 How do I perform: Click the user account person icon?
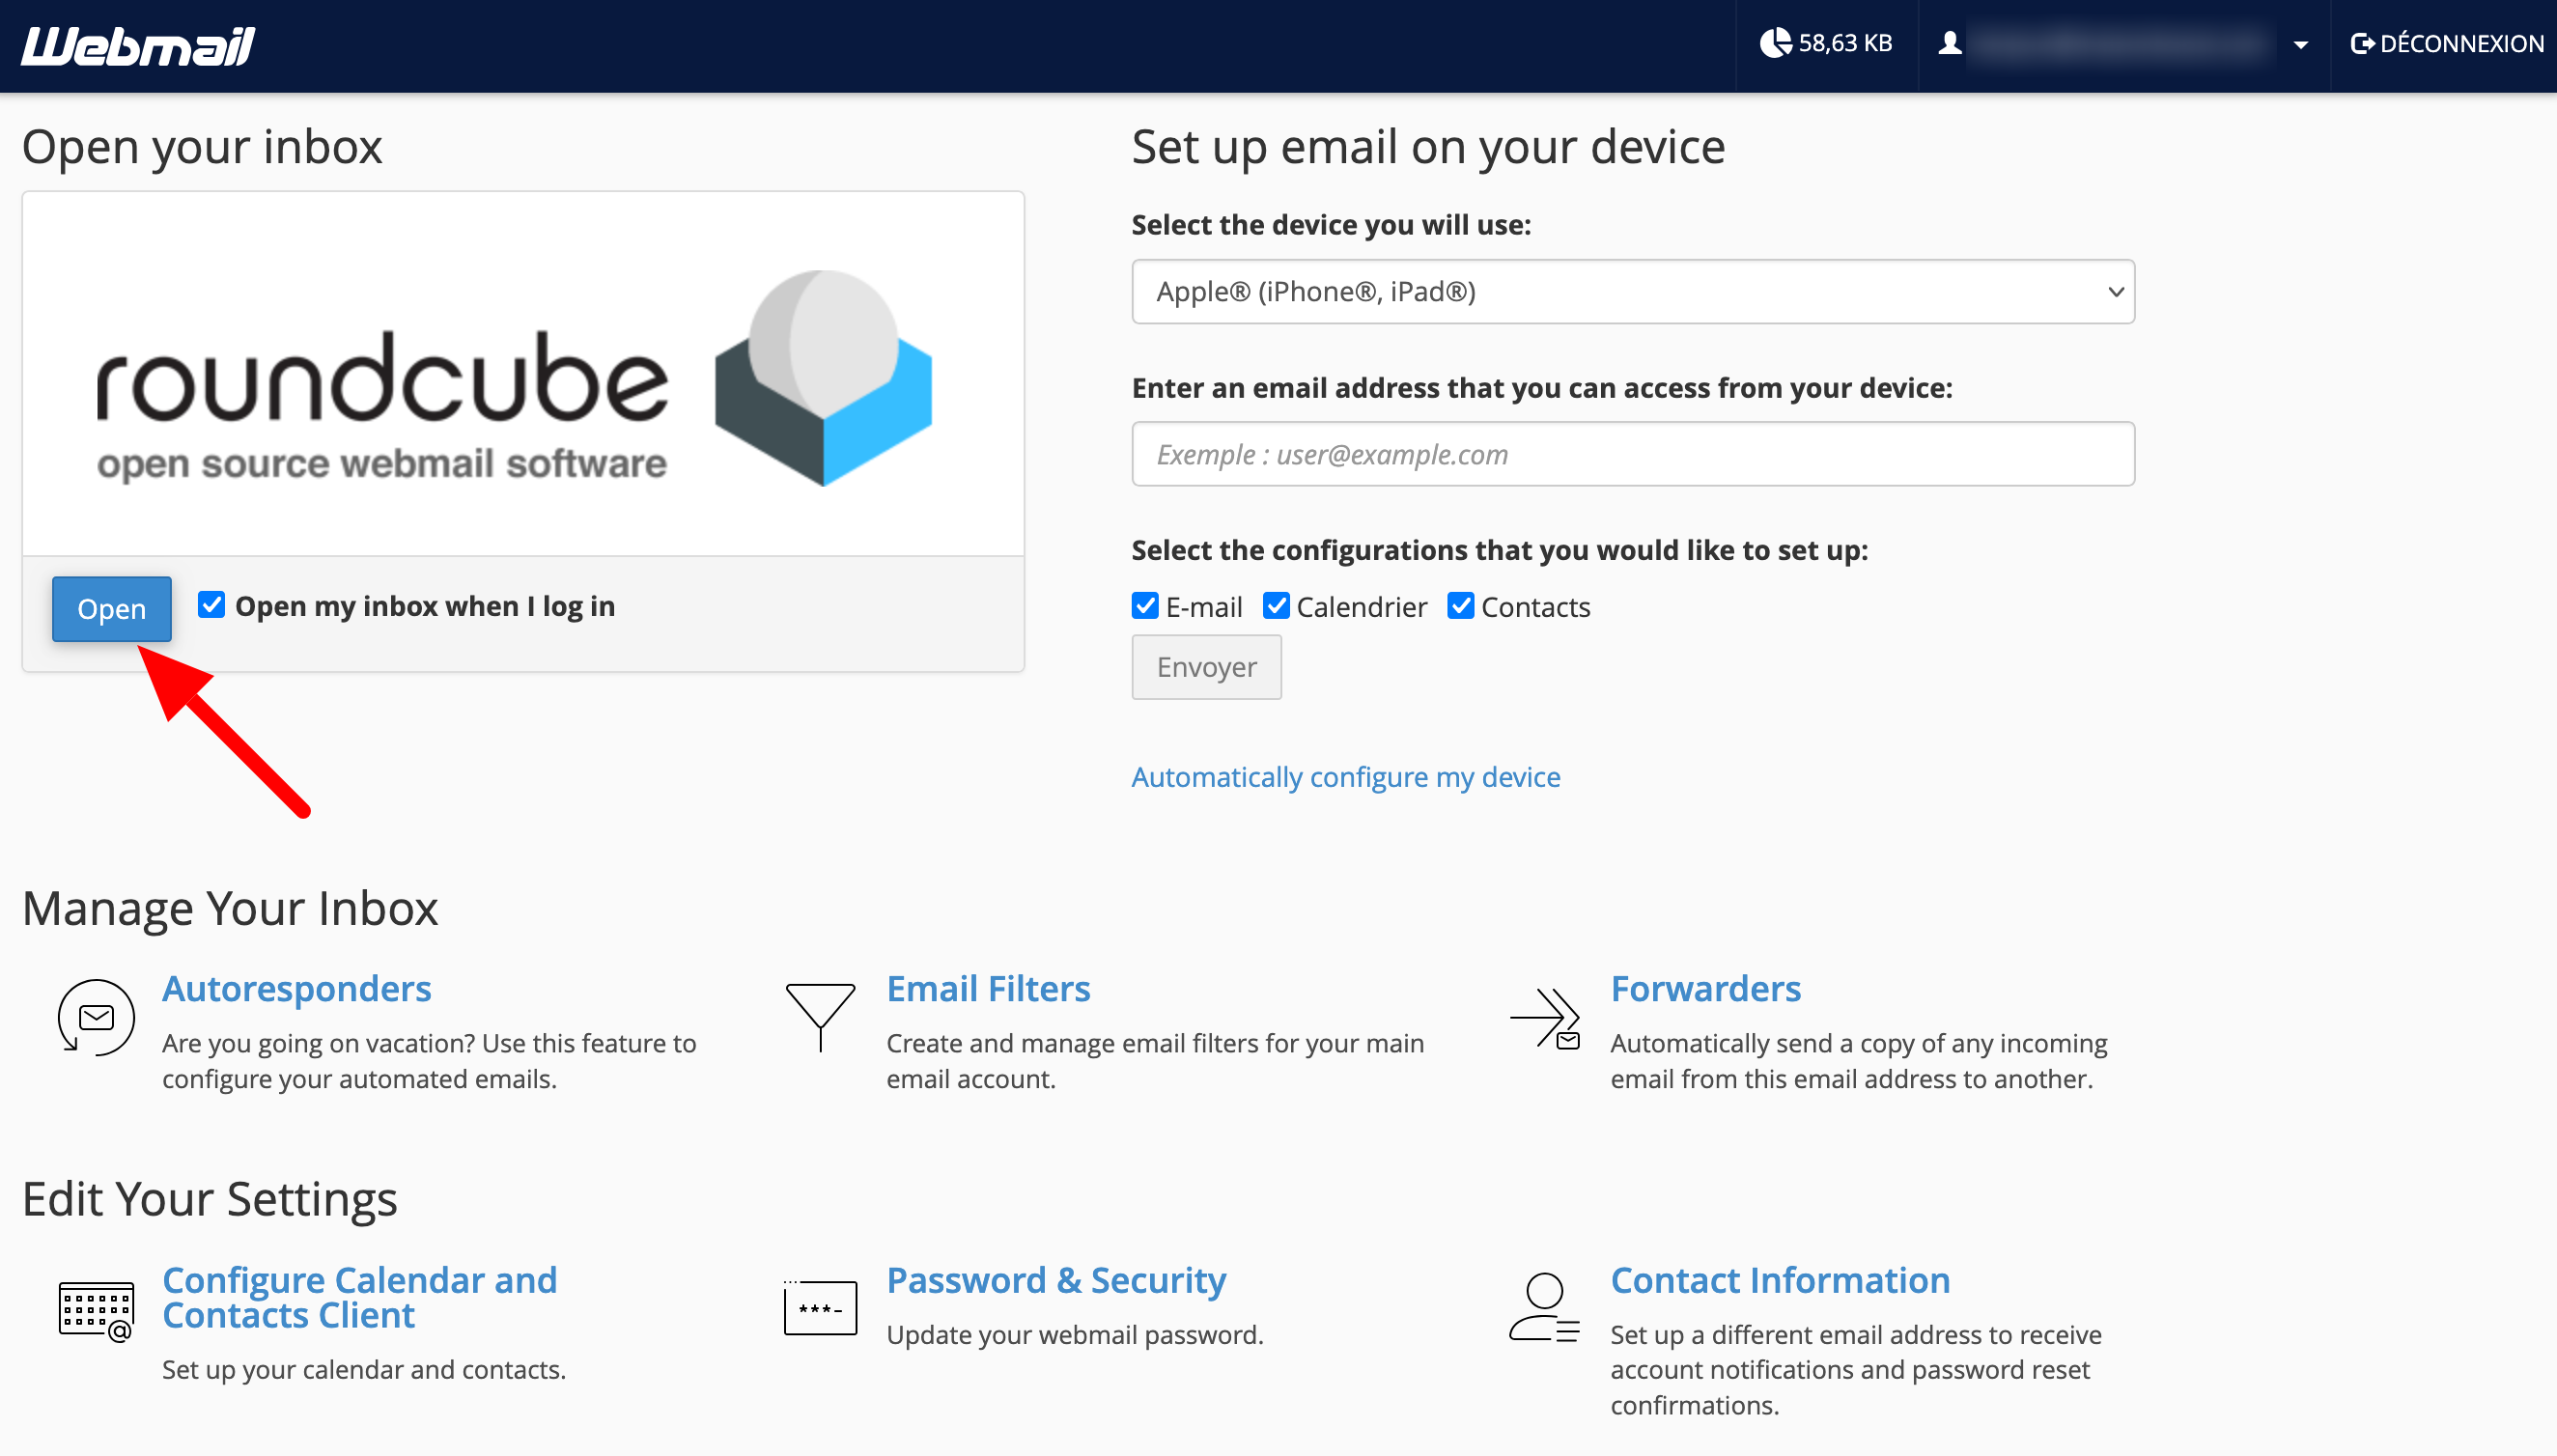pos(1949,43)
